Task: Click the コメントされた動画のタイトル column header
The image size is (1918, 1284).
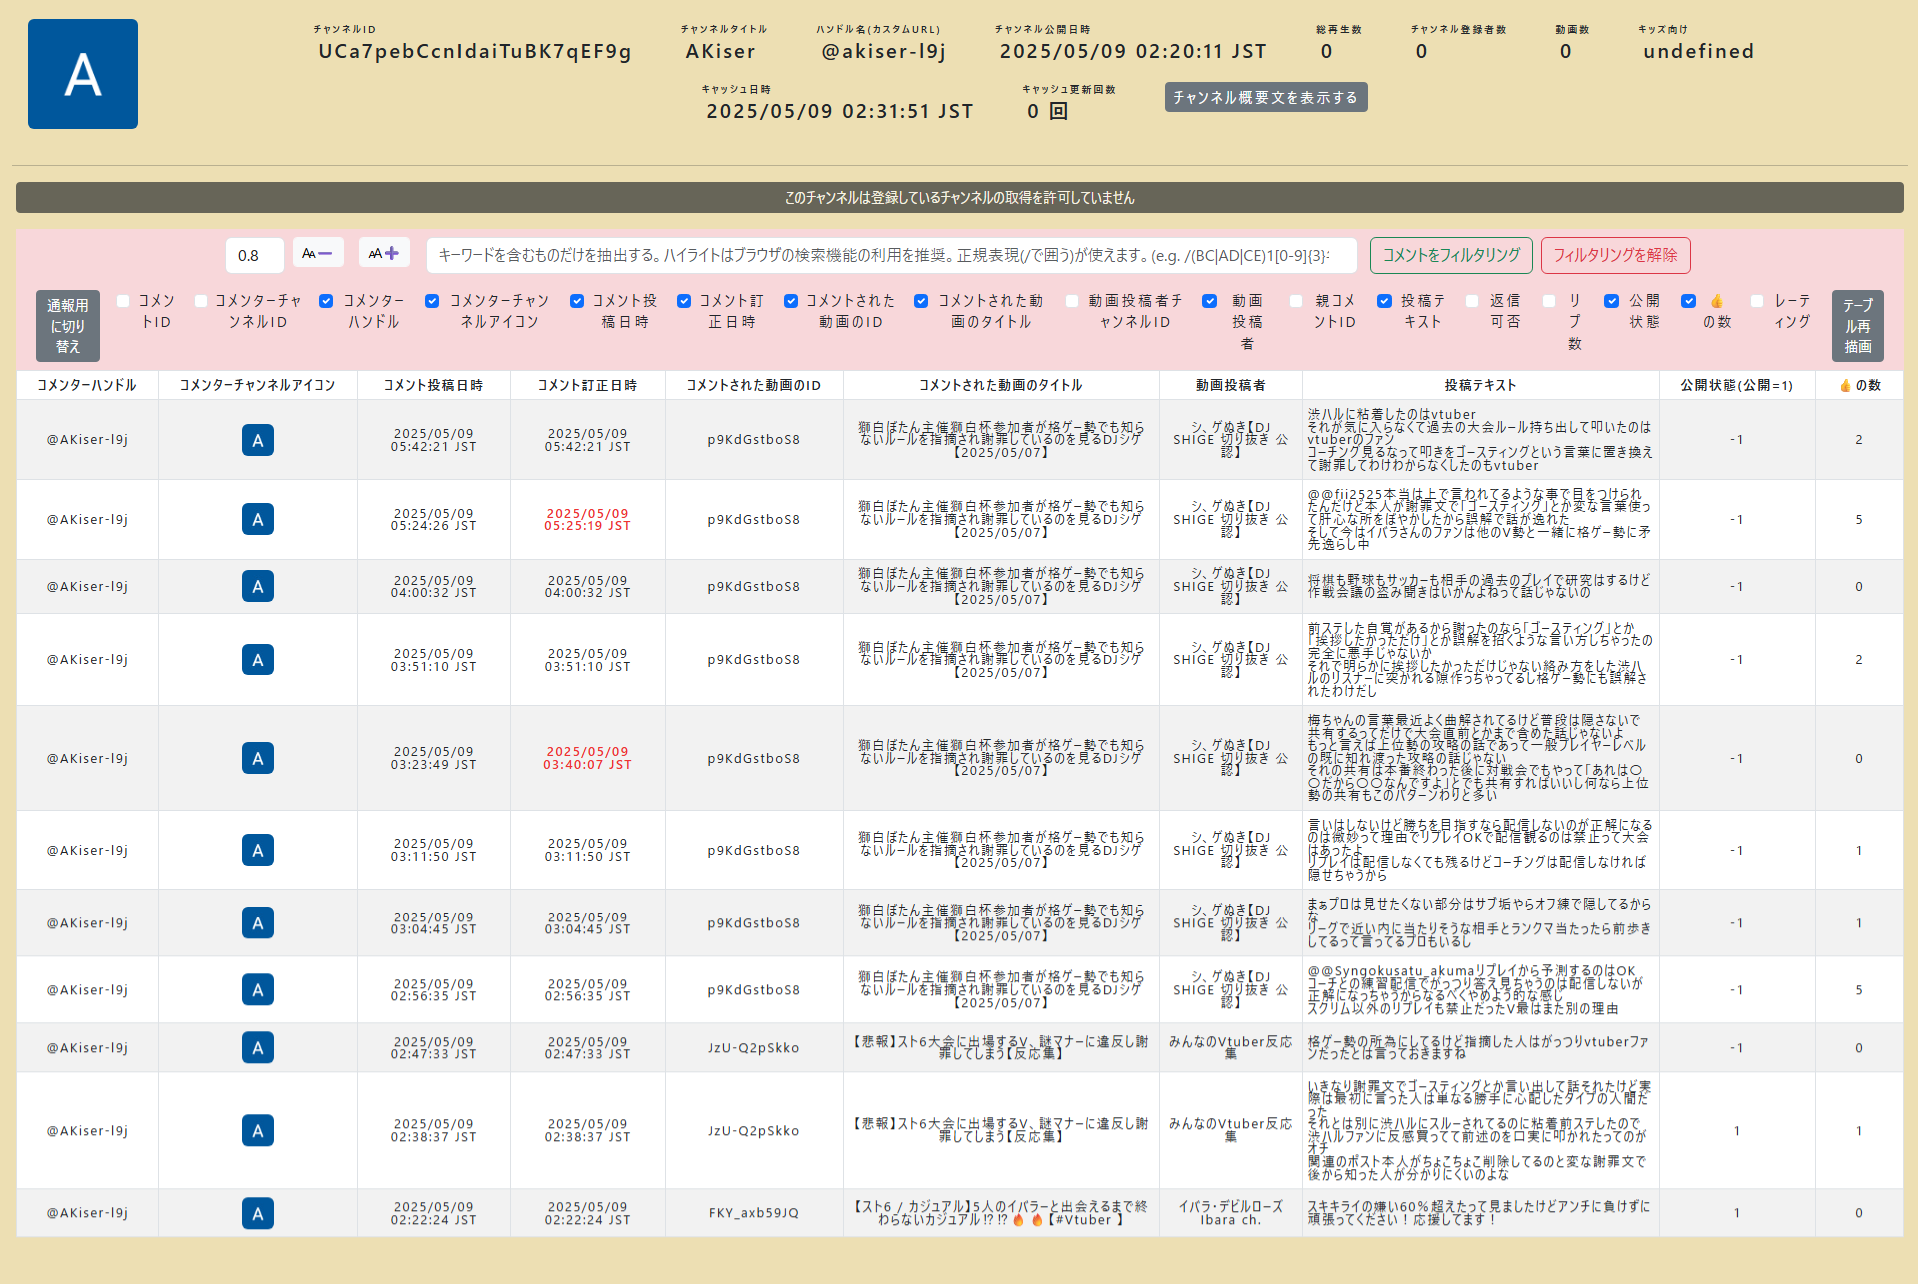Action: 1000,385
